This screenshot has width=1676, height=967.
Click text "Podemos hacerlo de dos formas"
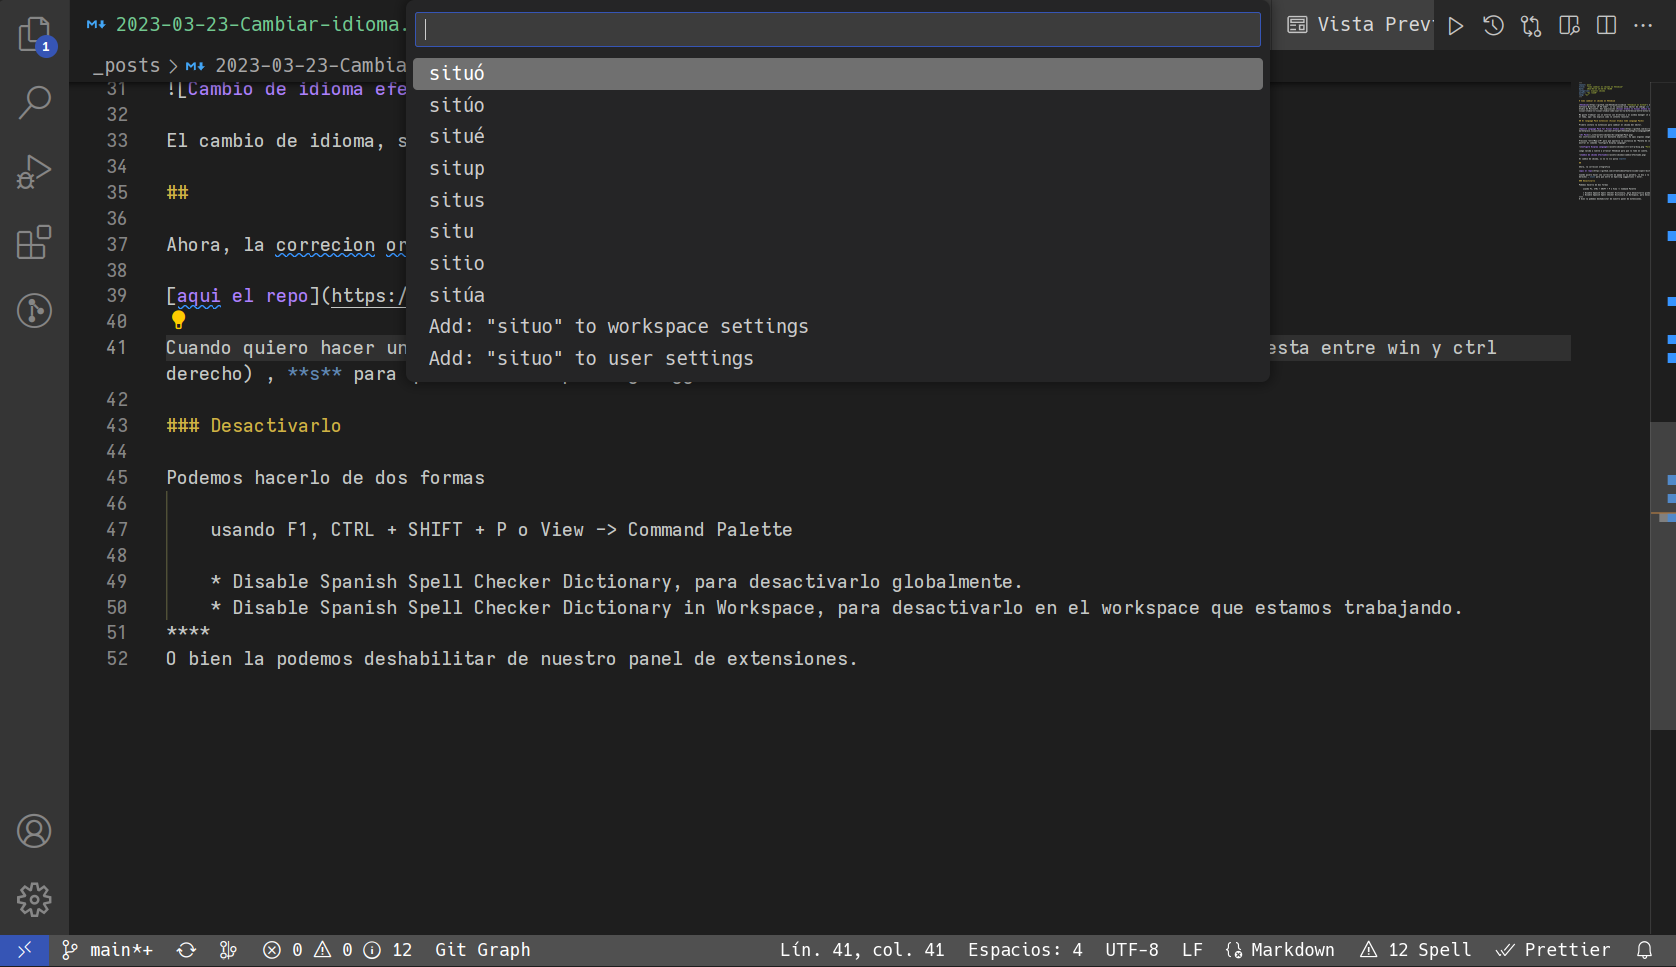[325, 478]
